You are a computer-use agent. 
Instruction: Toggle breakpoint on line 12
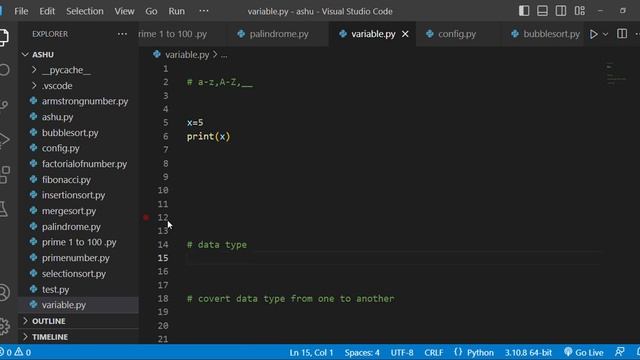click(x=146, y=218)
